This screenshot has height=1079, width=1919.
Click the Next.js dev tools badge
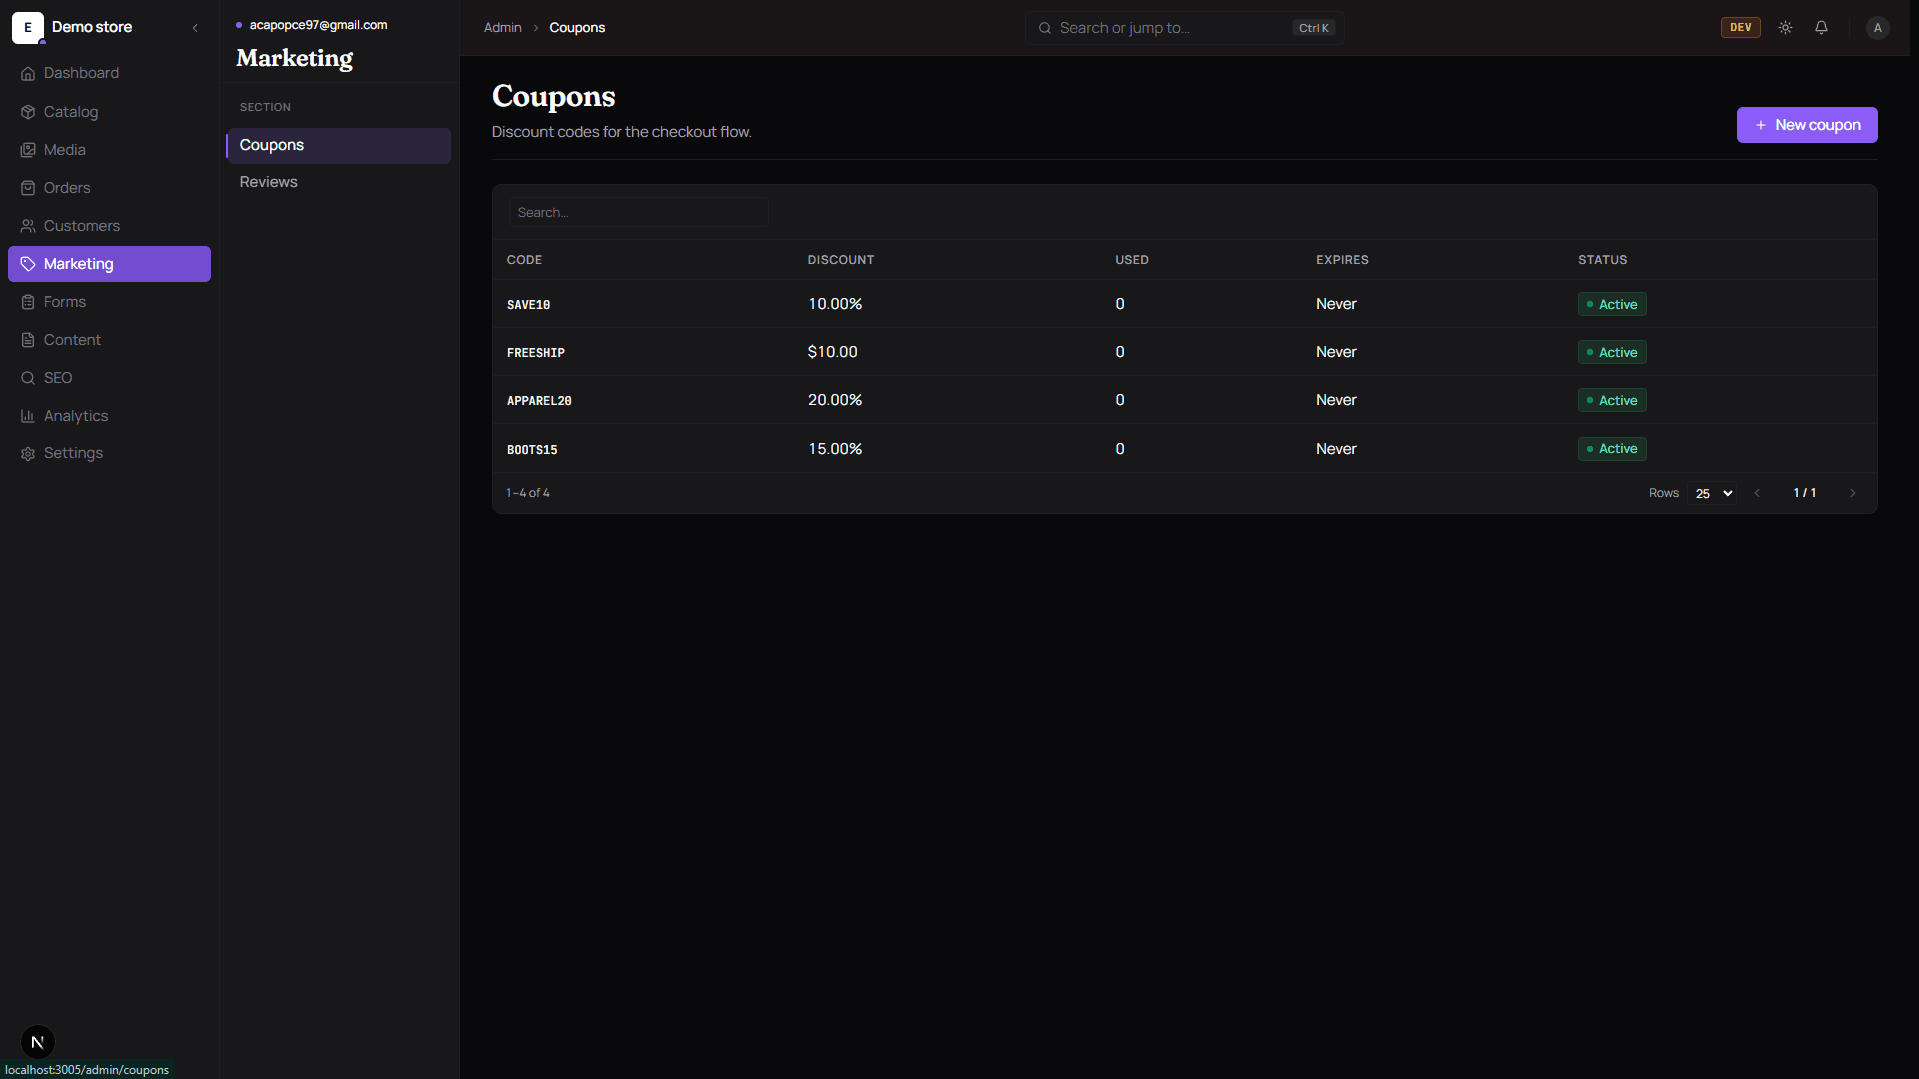coord(37,1042)
